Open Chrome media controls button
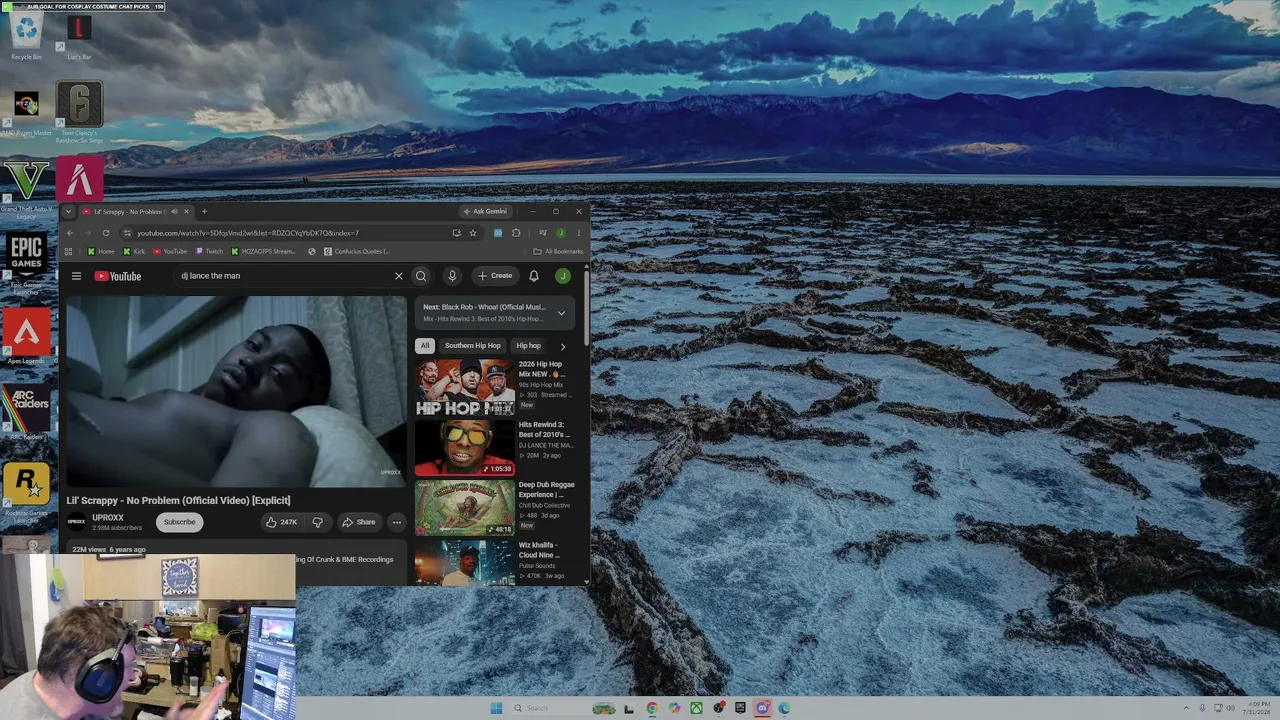This screenshot has height=720, width=1280. coord(542,233)
